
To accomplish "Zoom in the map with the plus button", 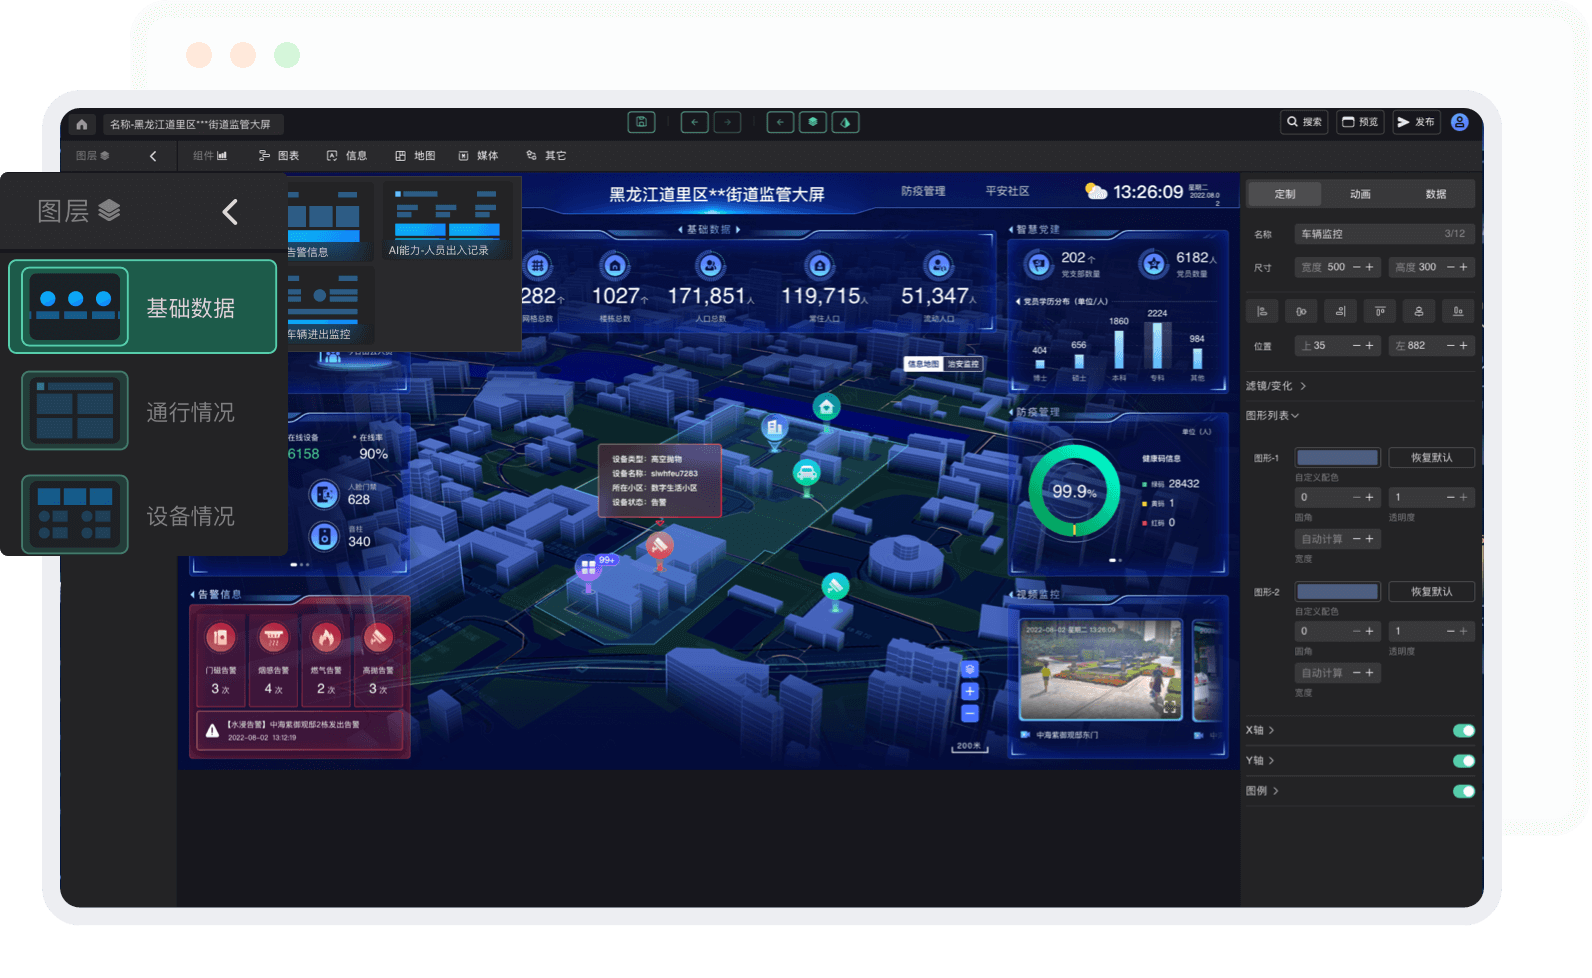I will point(969,691).
